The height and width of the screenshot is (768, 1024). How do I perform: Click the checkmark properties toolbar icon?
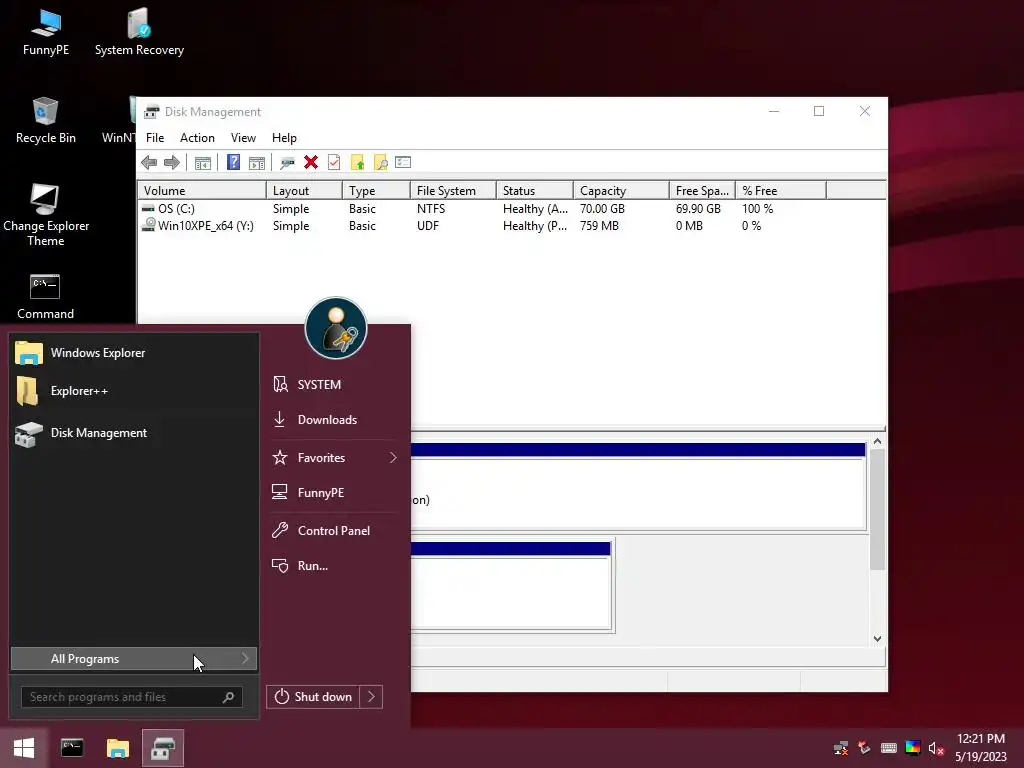(334, 162)
